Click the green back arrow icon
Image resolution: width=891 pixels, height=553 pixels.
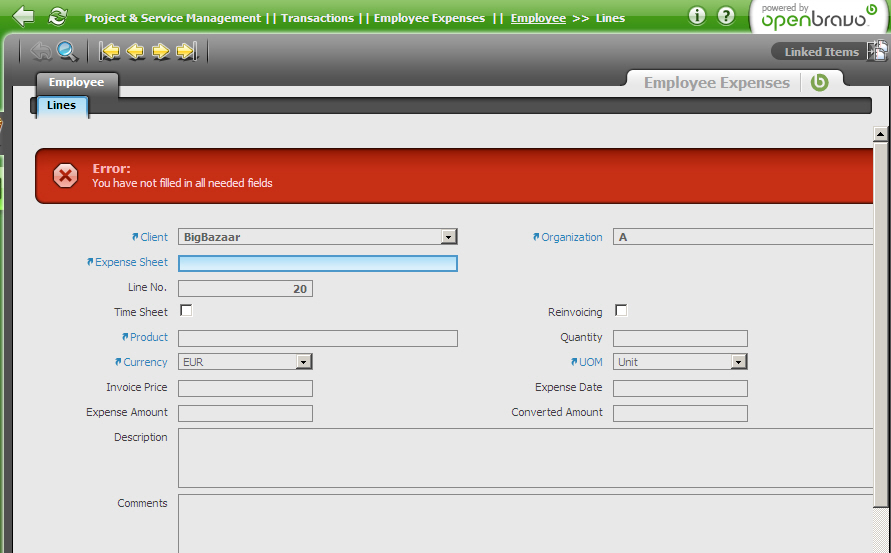(24, 16)
